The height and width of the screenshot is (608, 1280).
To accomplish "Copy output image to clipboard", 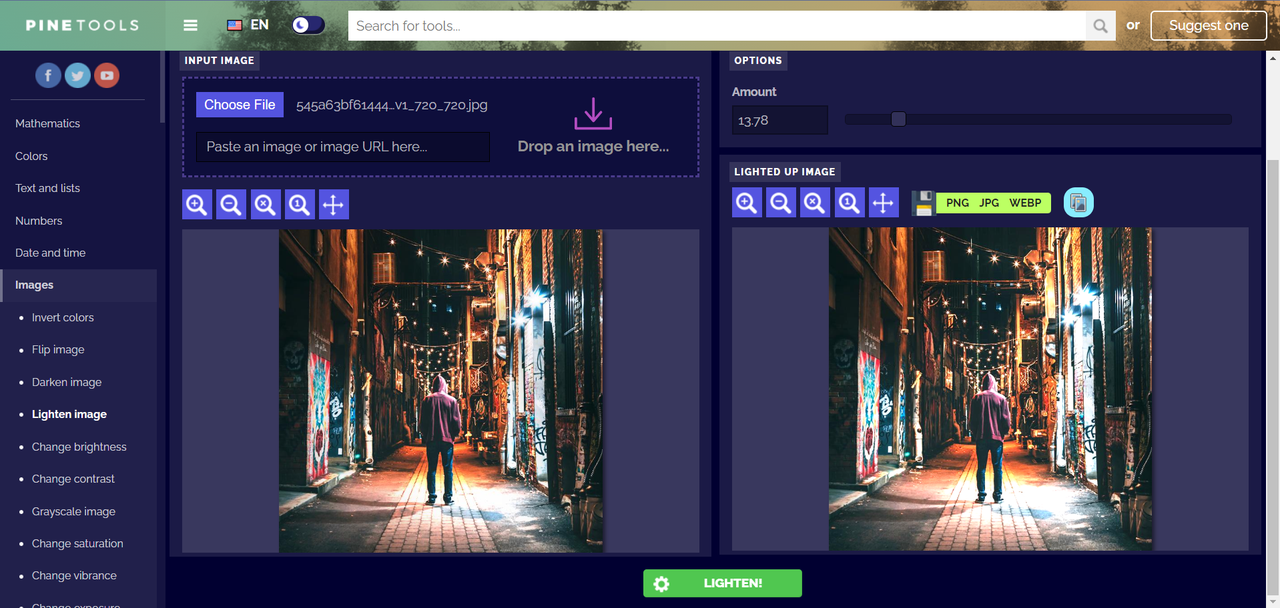I will point(1079,203).
